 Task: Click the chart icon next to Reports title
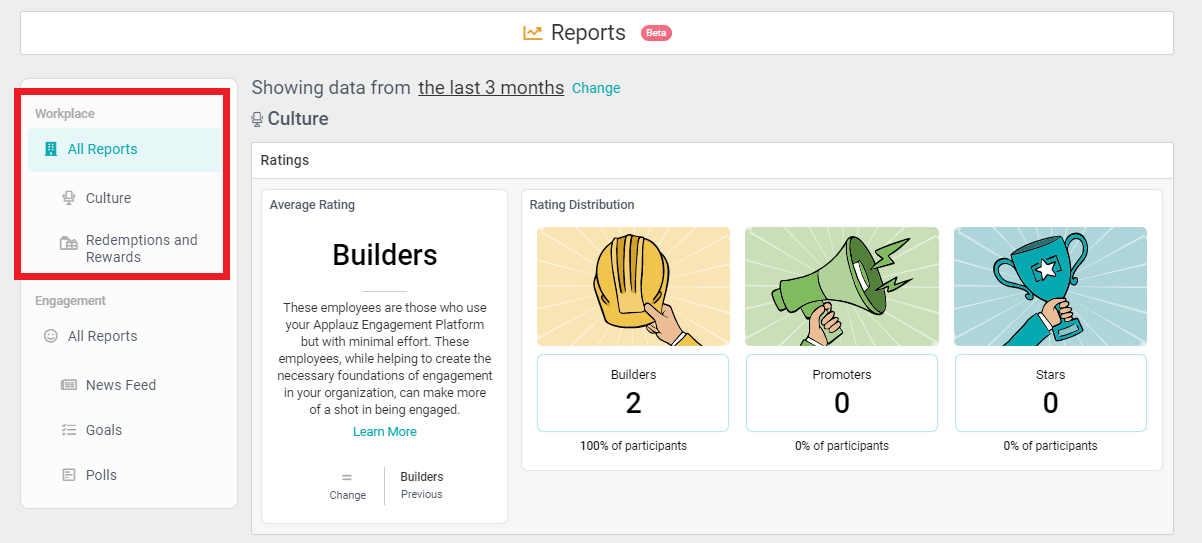pos(533,33)
